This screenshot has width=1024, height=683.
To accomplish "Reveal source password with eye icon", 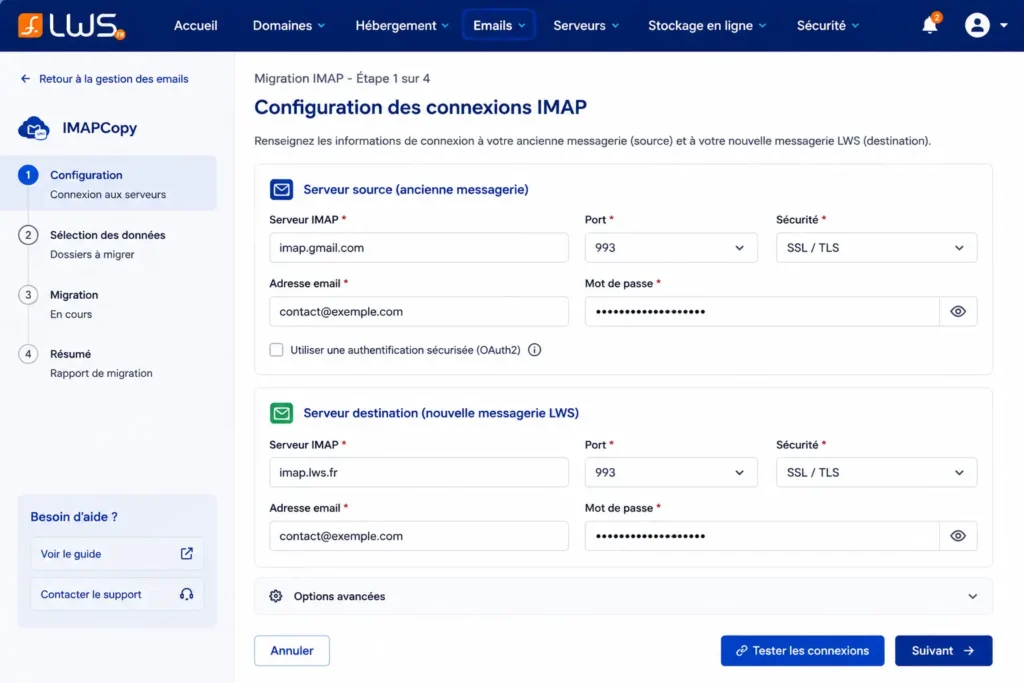I will click(958, 311).
